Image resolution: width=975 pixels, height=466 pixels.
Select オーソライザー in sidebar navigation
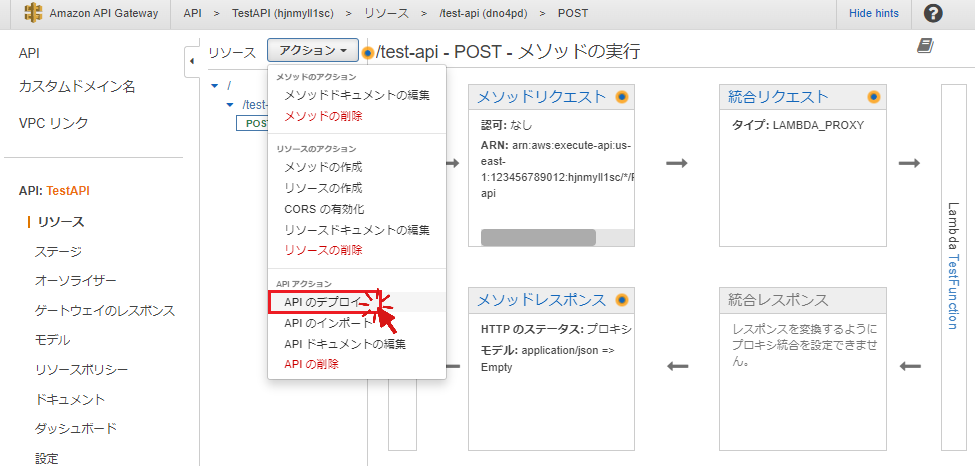pyautogui.click(x=76, y=281)
